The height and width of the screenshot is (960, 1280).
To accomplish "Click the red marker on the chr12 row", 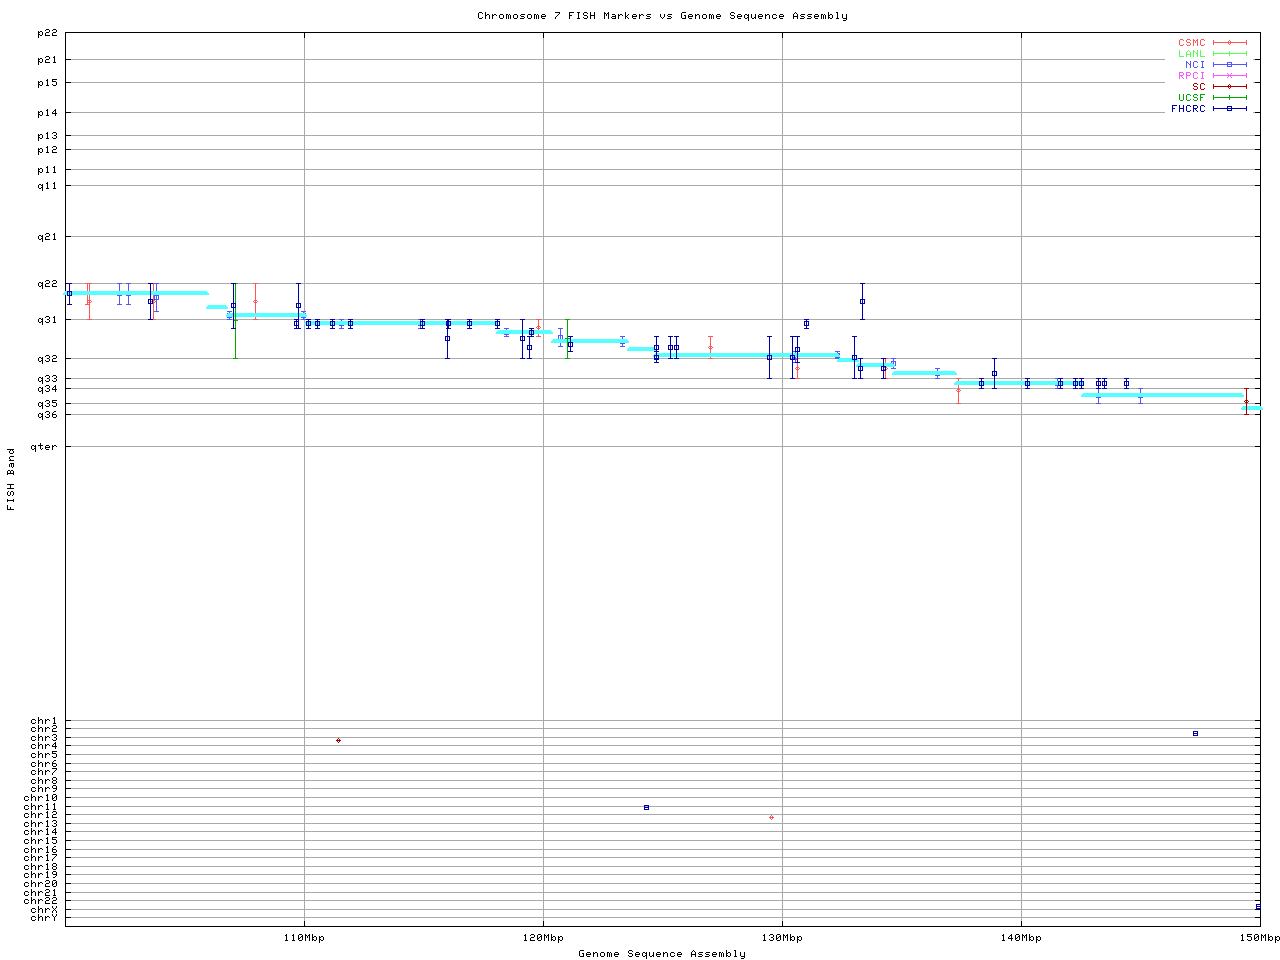I will 771,818.
